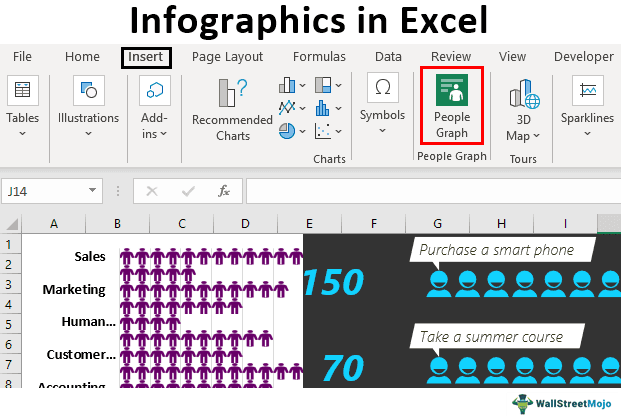This screenshot has height=418, width=621.
Task: Insert a column or bar chart
Action: coord(290,86)
